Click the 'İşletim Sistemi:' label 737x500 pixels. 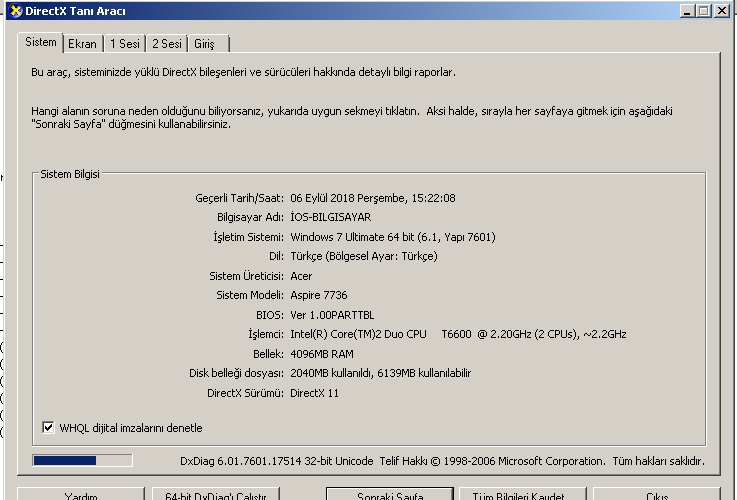[x=249, y=237]
